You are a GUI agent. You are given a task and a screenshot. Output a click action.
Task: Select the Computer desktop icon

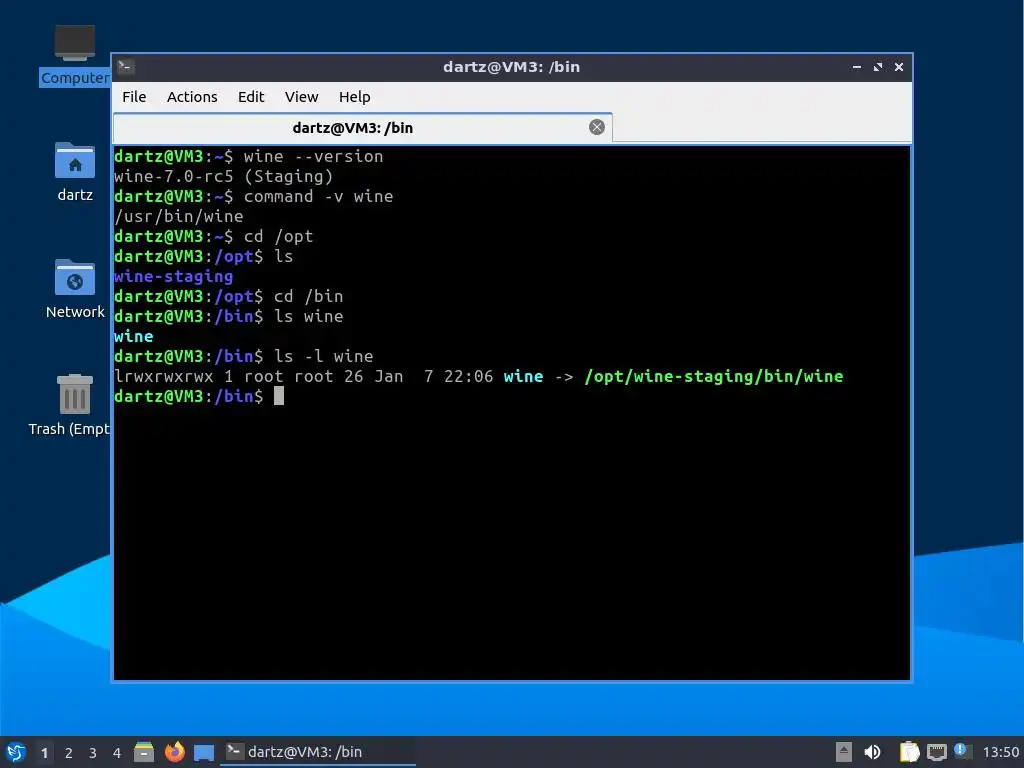(74, 55)
